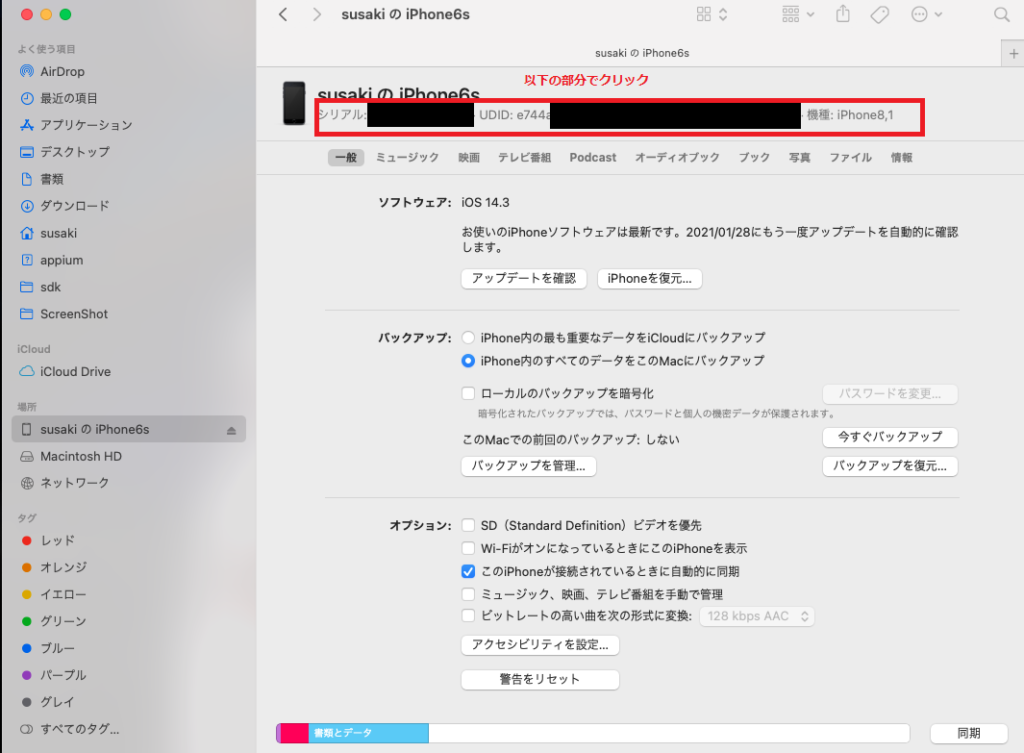Click 警告をリセット button

click(x=540, y=679)
